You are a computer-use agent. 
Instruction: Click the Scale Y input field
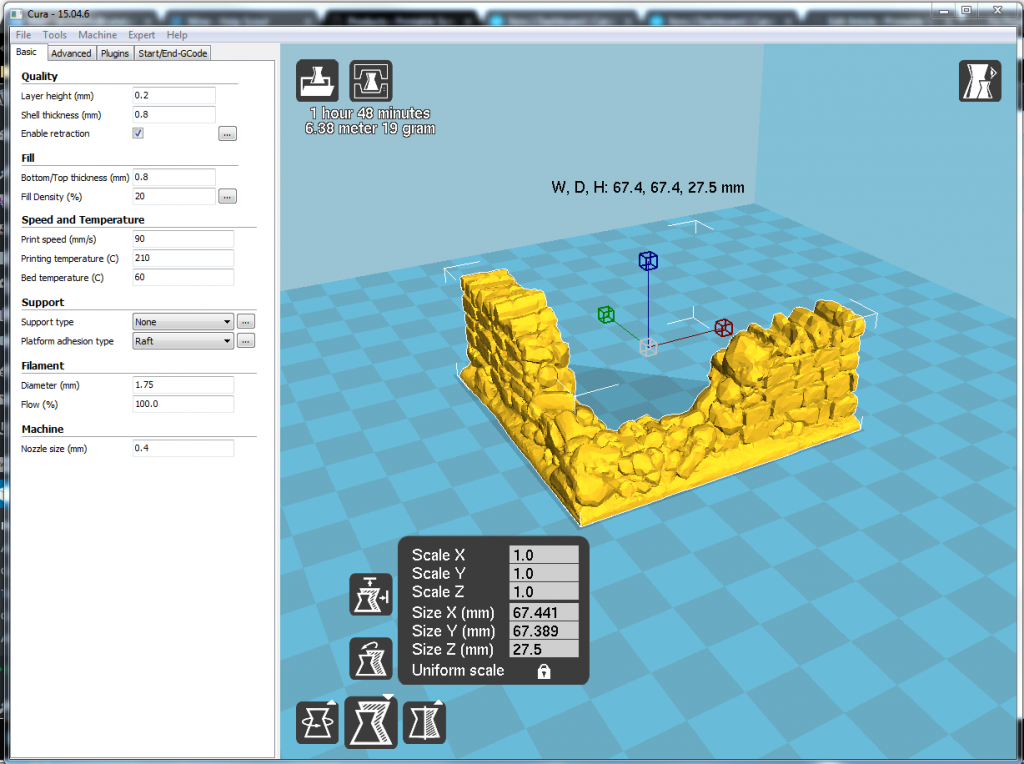(543, 573)
